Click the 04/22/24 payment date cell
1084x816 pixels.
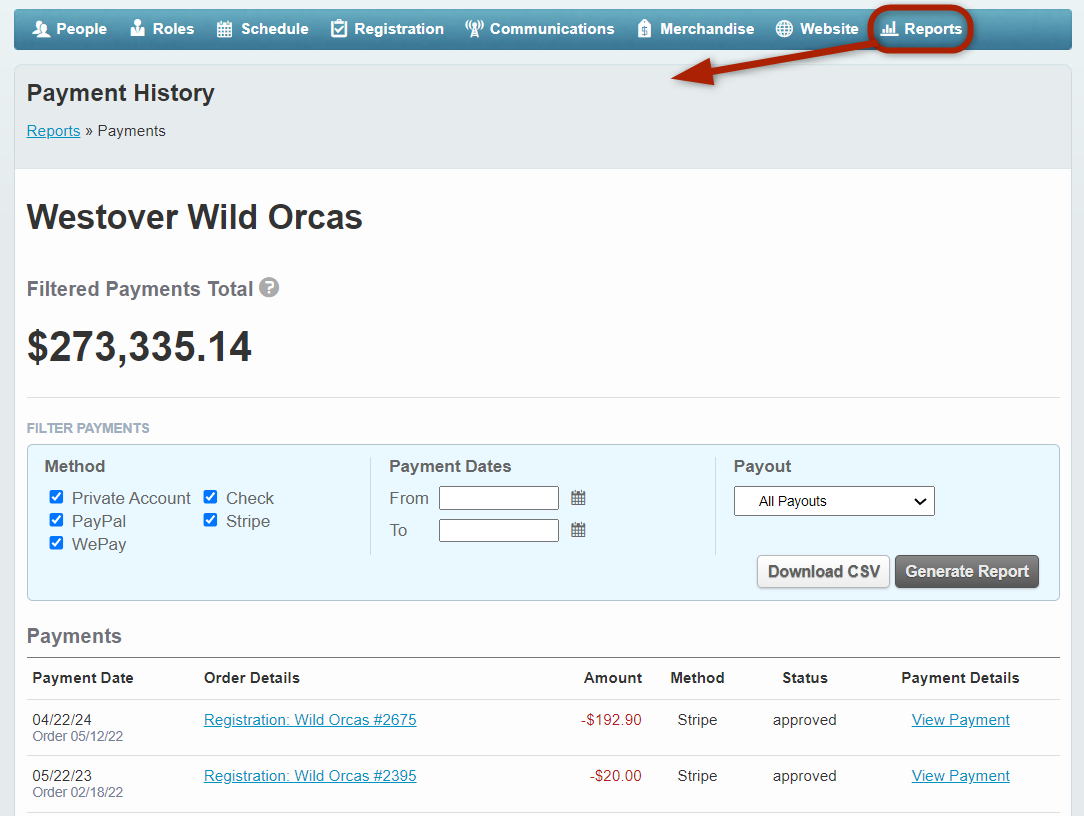pyautogui.click(x=62, y=720)
